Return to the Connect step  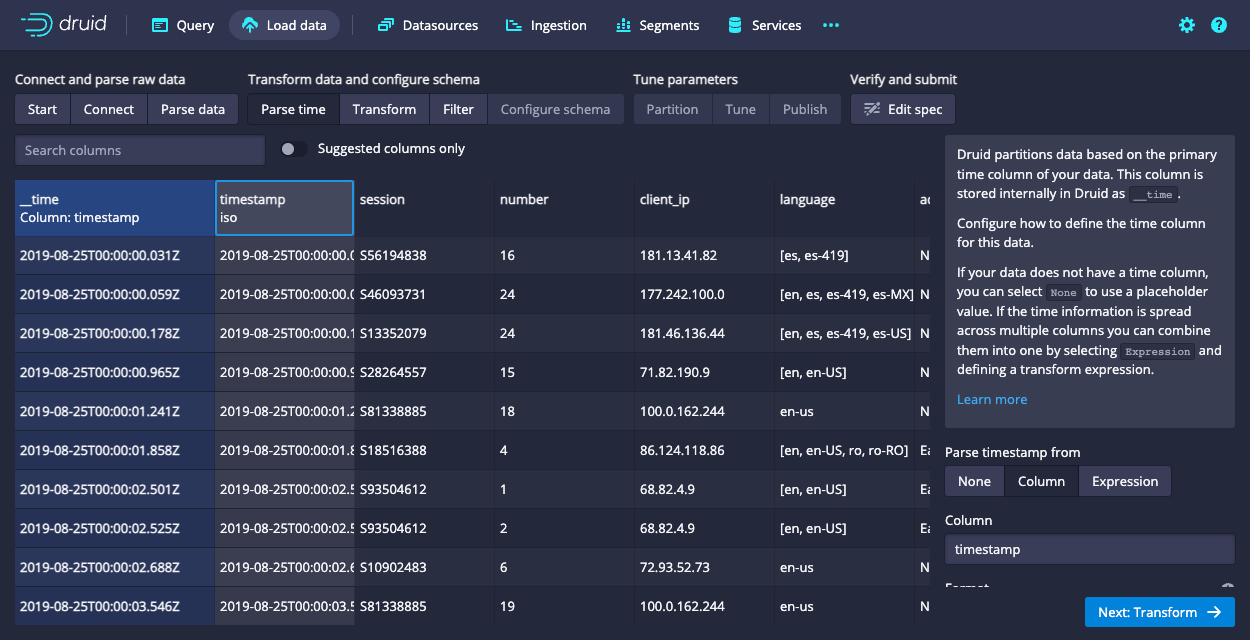108,109
